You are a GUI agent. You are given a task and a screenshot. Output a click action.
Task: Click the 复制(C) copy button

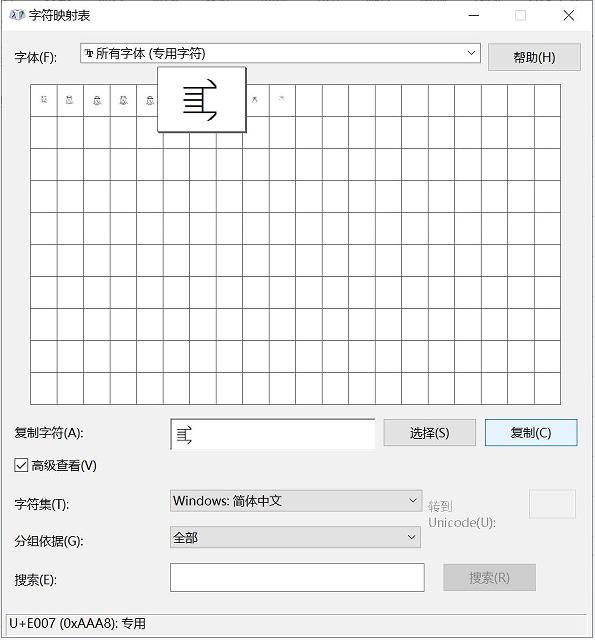tap(531, 433)
